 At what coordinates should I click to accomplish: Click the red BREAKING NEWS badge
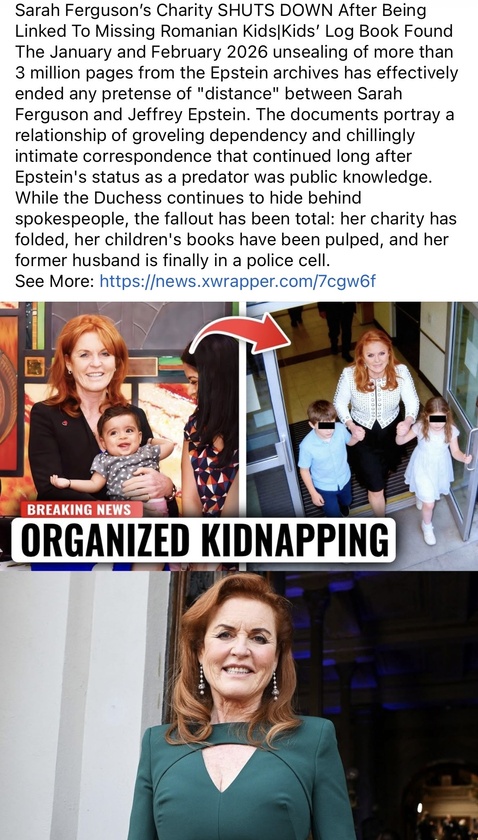(81, 509)
